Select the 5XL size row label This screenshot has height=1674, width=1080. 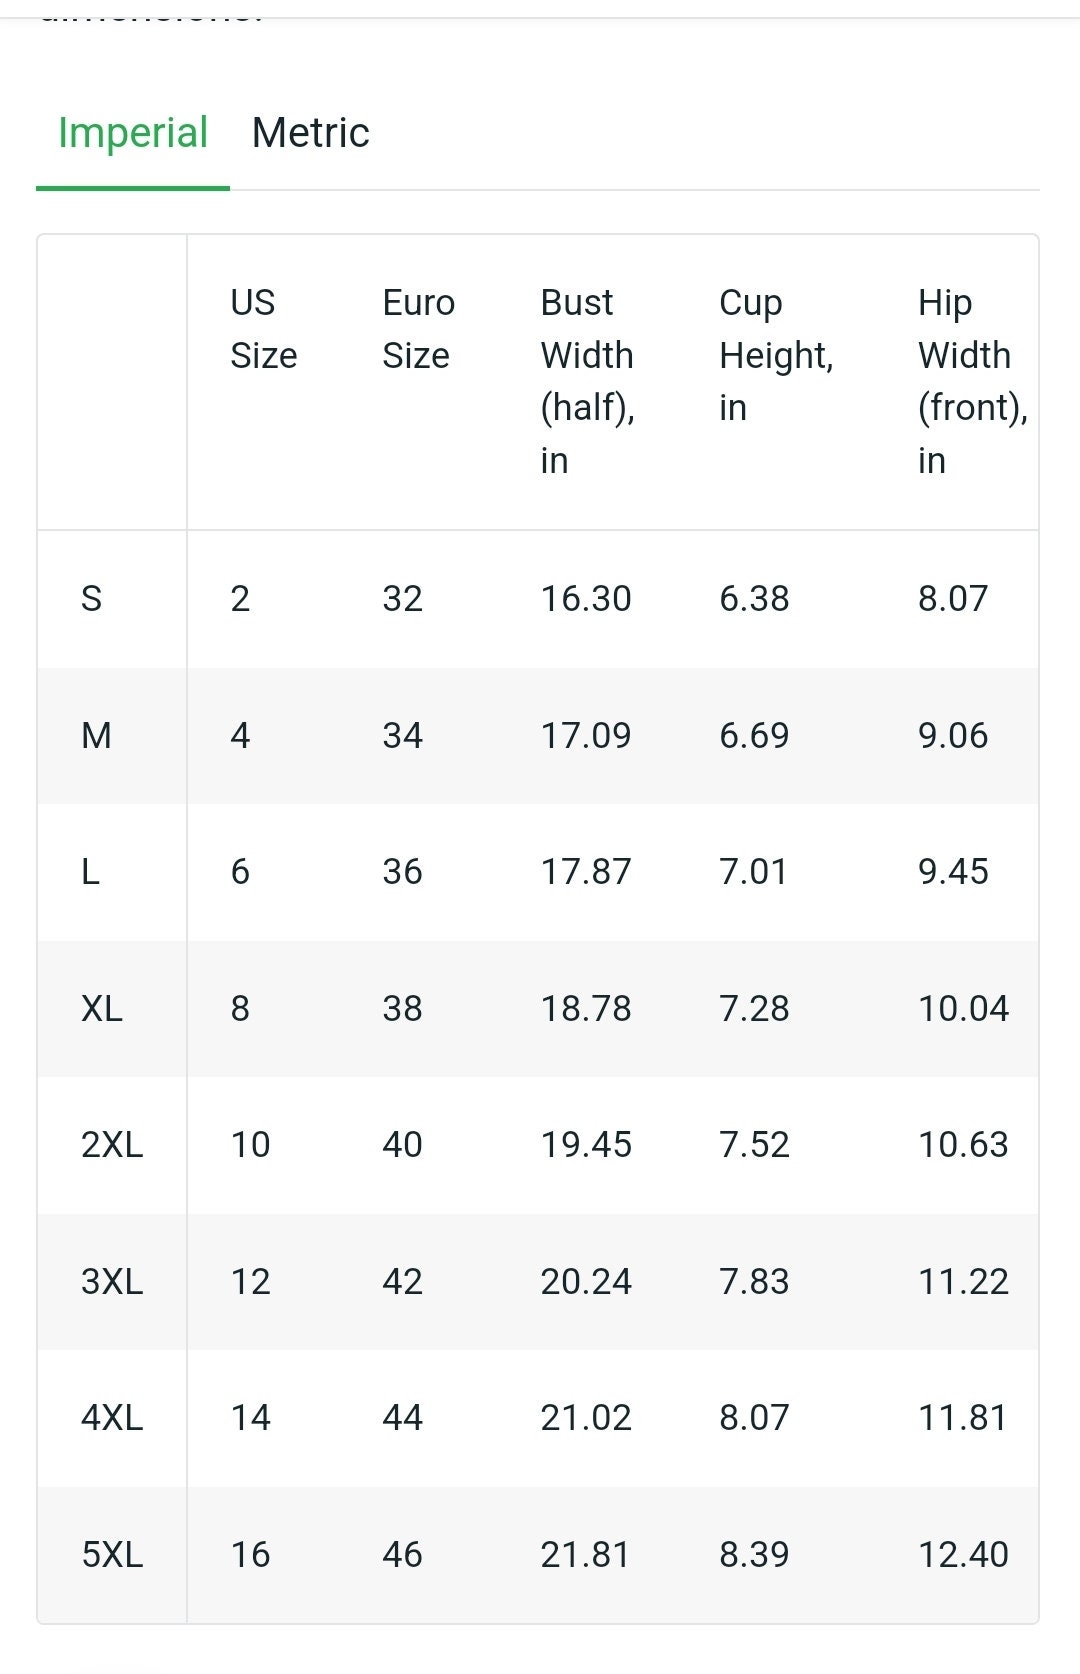(112, 1555)
